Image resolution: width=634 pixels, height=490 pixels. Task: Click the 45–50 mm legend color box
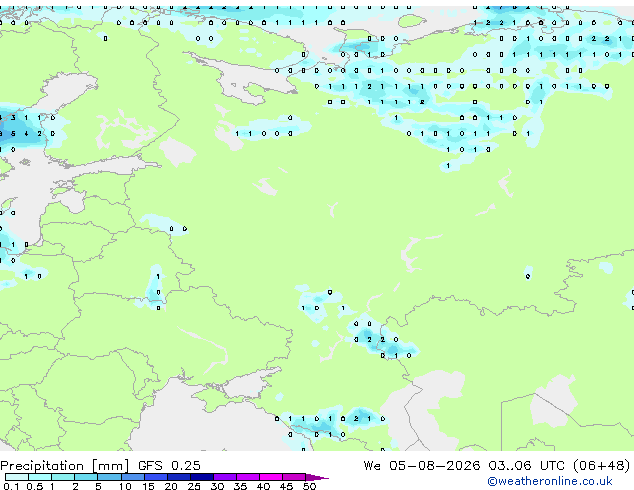[294, 477]
